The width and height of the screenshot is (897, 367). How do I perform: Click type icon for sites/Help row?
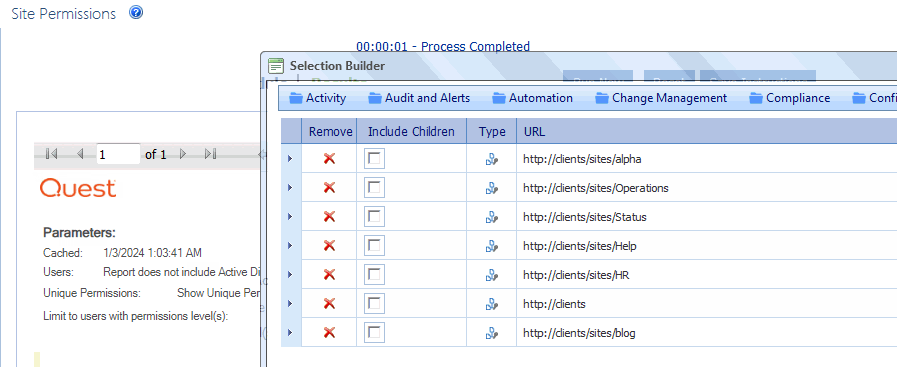tap(491, 246)
